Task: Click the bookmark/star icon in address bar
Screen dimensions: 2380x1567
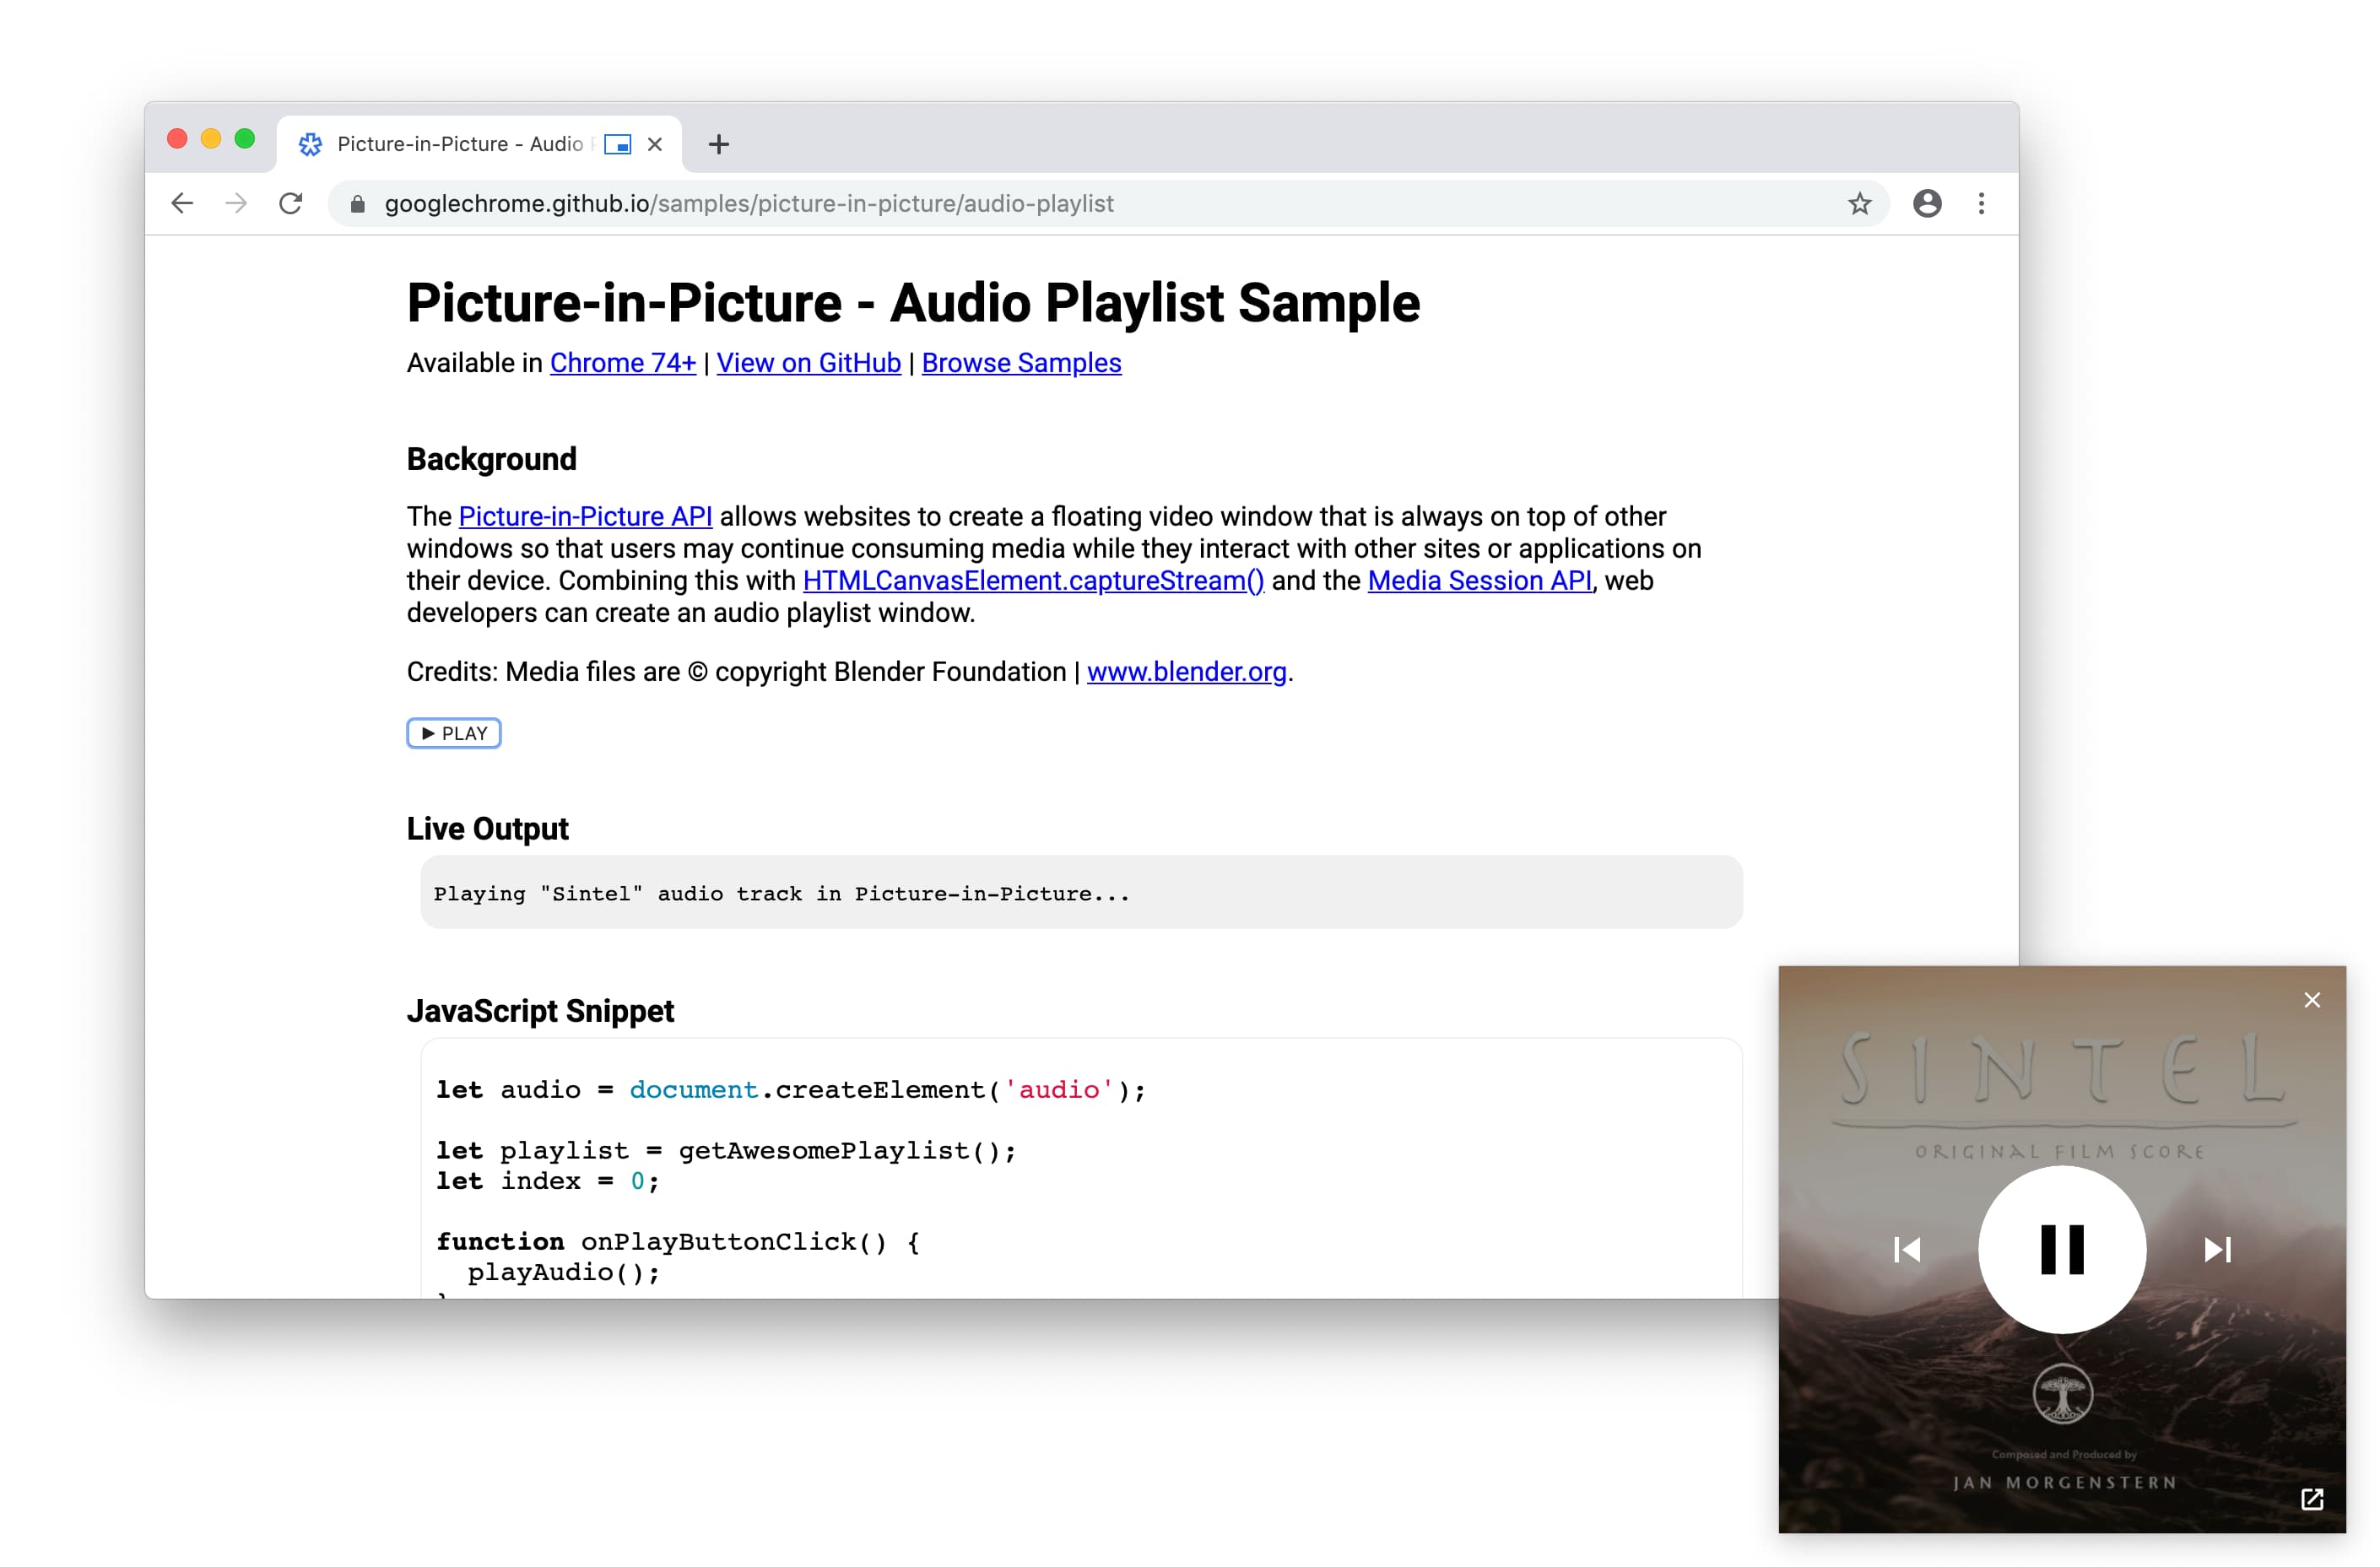Action: (x=1859, y=203)
